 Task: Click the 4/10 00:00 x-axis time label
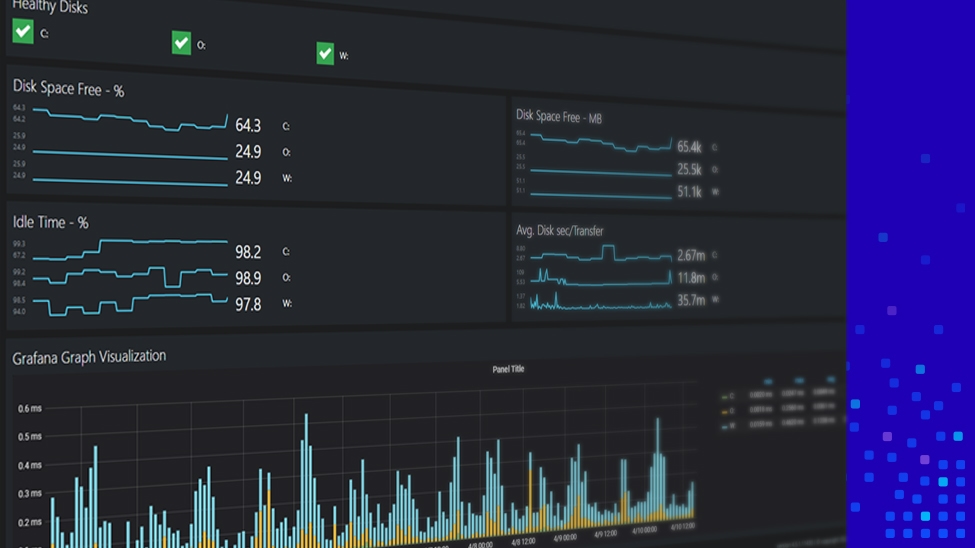[645, 530]
